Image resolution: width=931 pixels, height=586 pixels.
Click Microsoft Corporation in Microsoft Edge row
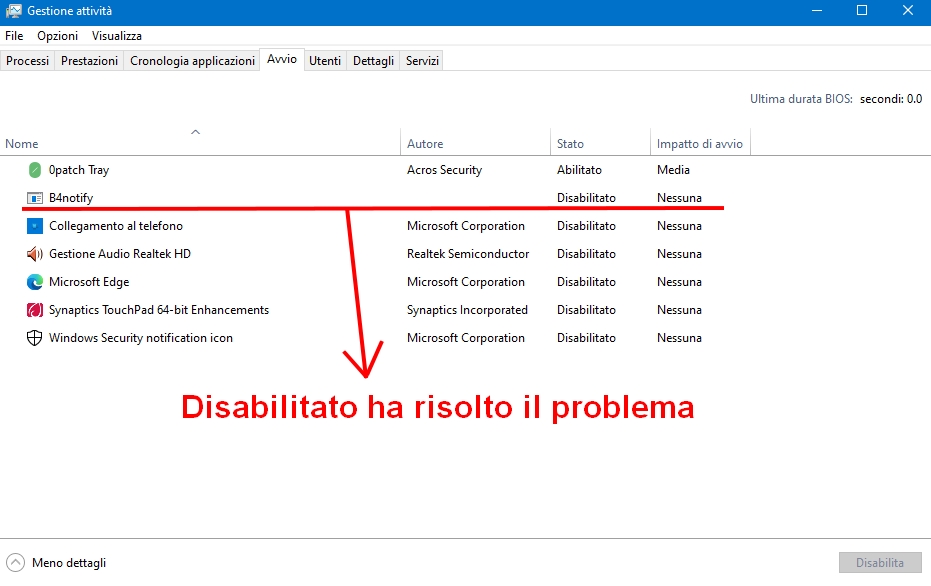pyautogui.click(x=466, y=282)
